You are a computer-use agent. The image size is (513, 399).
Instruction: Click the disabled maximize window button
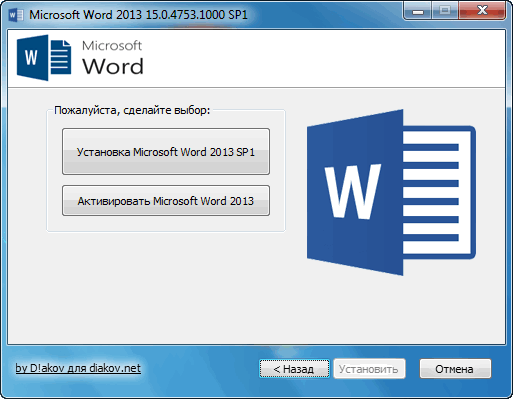(445, 11)
